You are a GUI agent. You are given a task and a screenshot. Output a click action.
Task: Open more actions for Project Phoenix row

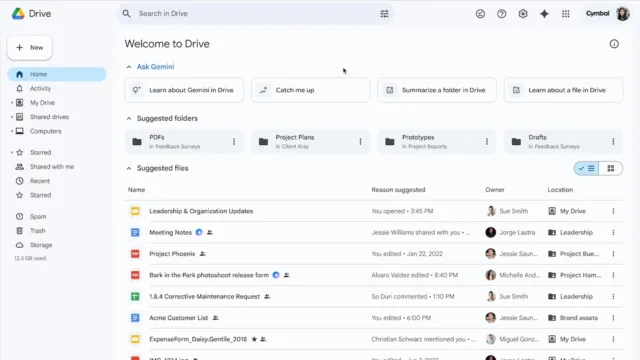(613, 254)
